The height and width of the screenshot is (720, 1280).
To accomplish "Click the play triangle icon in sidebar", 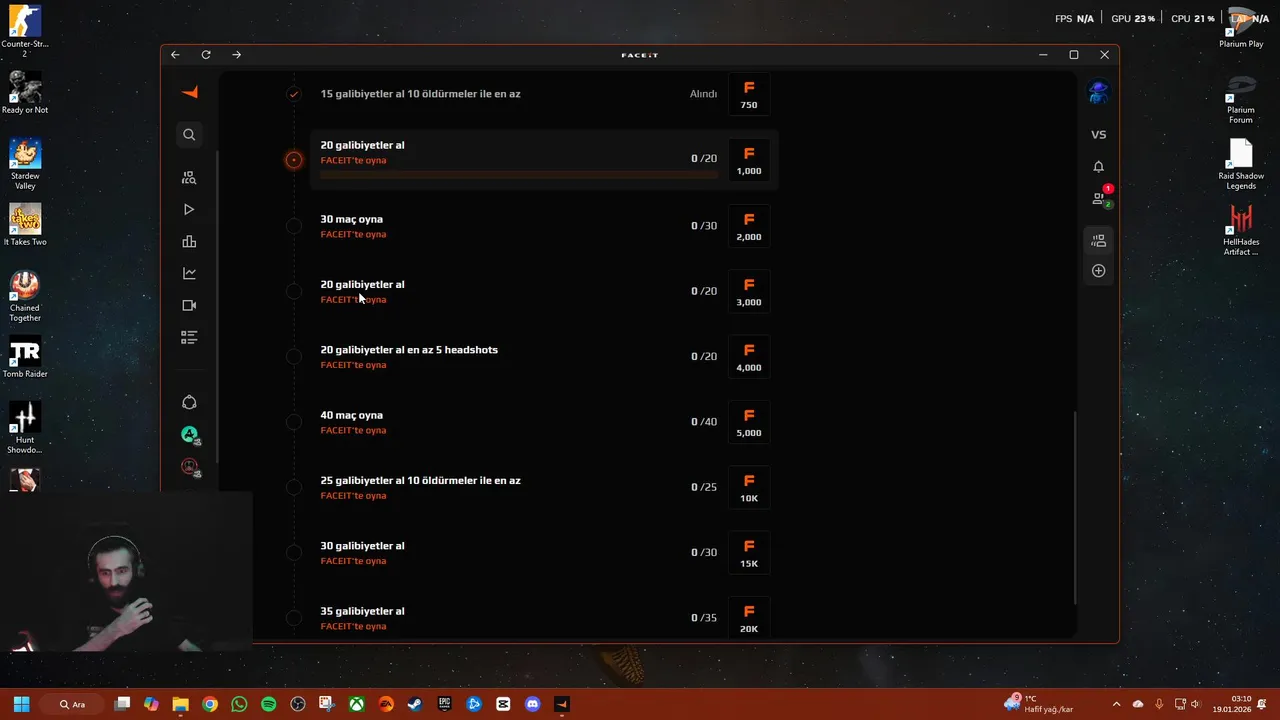I will coord(189,209).
